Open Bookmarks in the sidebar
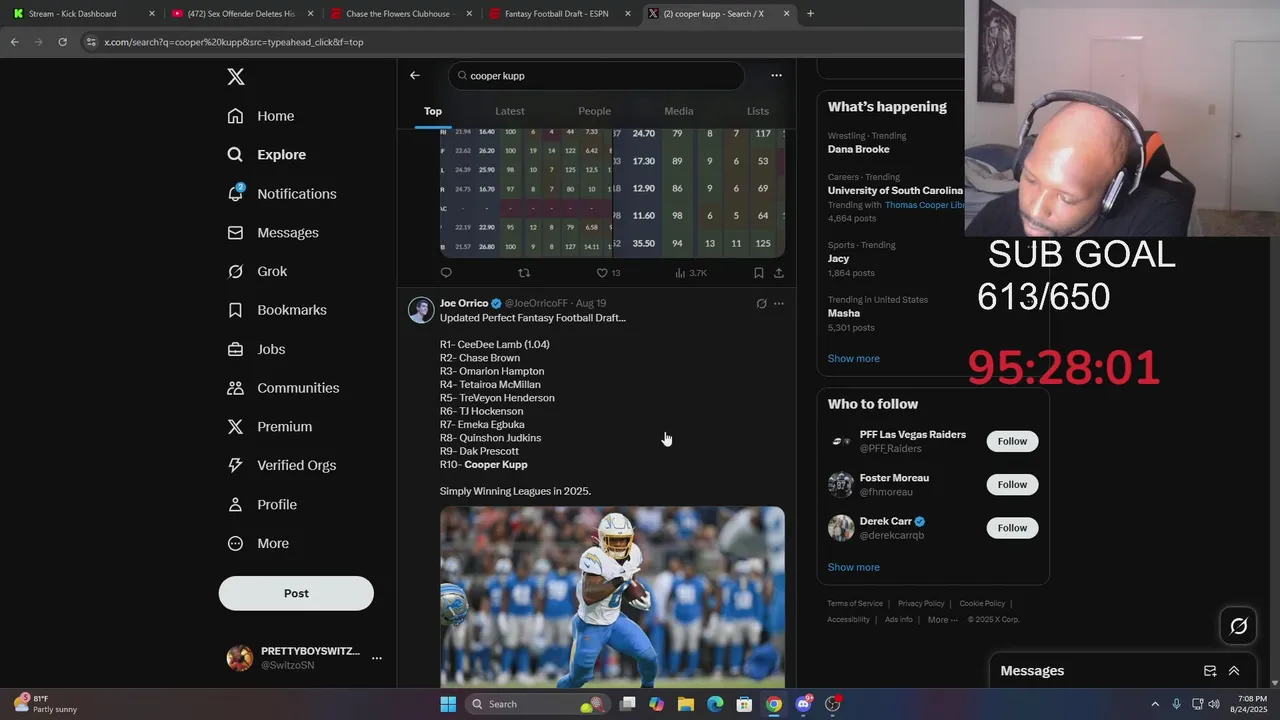1280x720 pixels. [277, 310]
